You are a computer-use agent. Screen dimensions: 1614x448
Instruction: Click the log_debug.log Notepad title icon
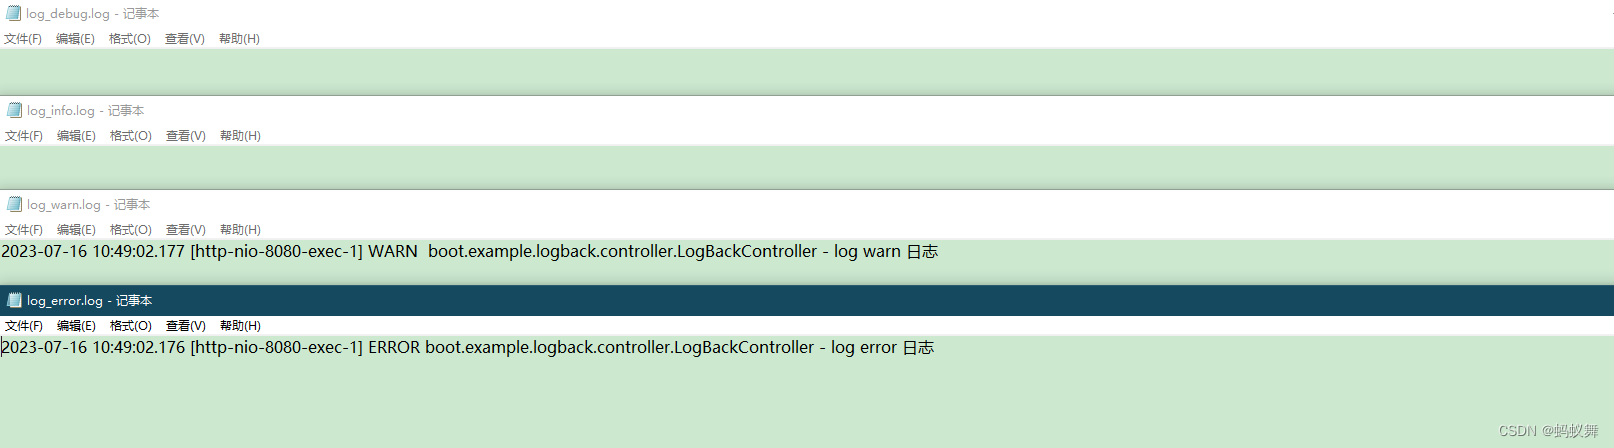point(13,14)
